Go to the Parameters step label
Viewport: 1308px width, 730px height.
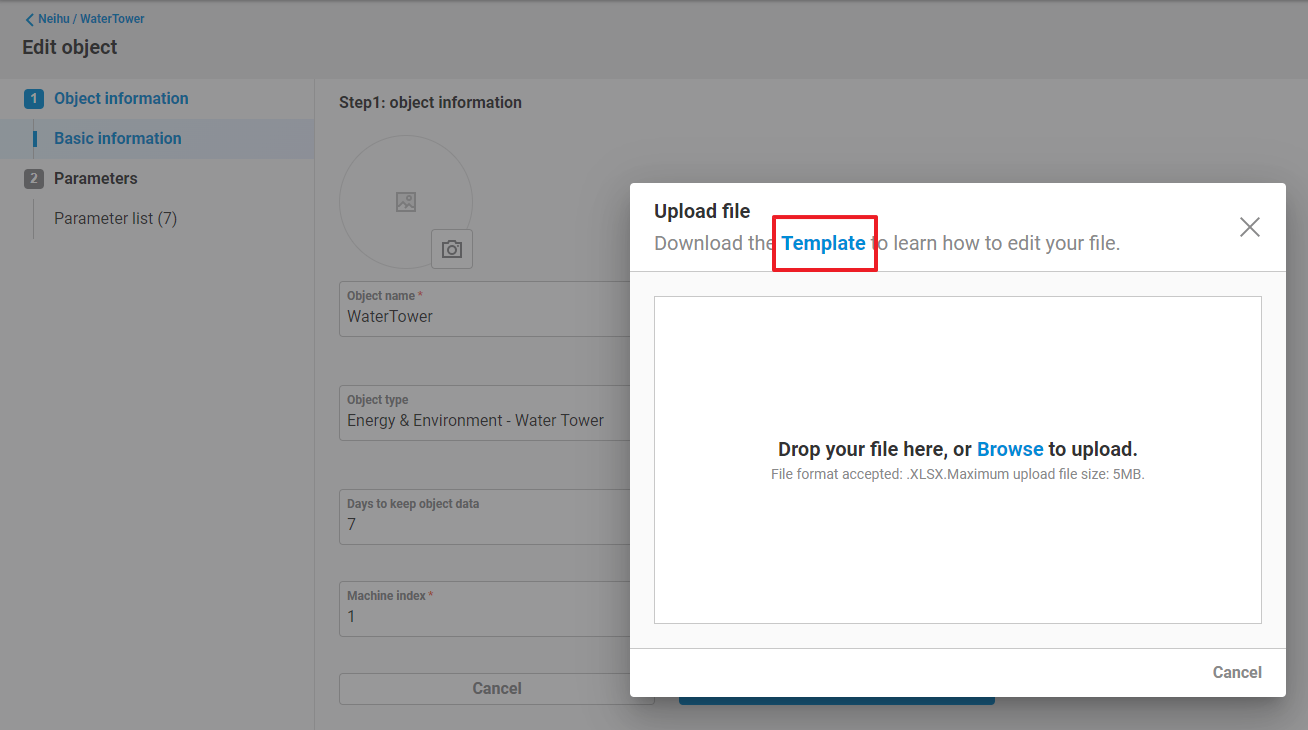pos(96,179)
